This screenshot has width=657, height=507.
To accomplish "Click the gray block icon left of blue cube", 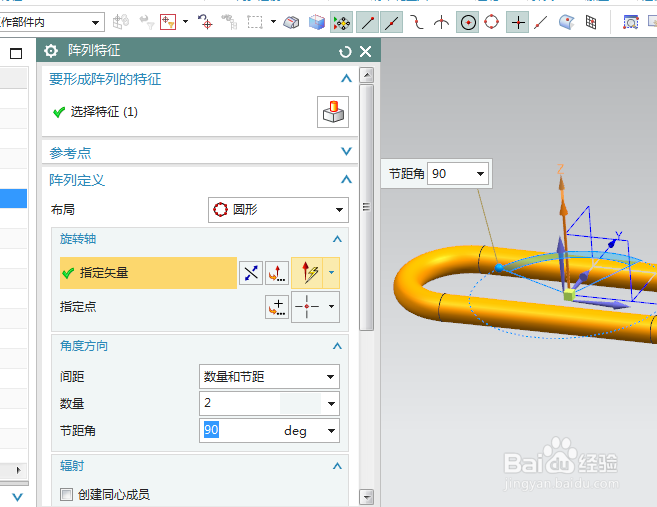I will 291,22.
